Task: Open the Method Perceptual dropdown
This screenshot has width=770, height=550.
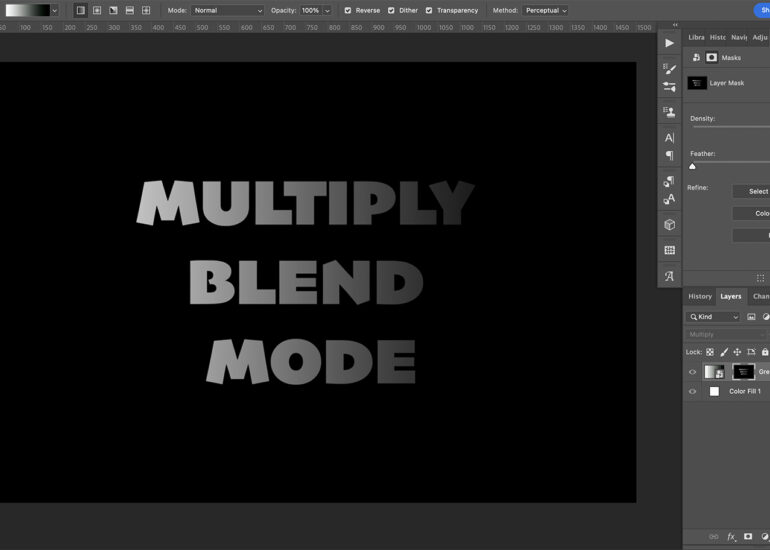Action: (x=545, y=10)
